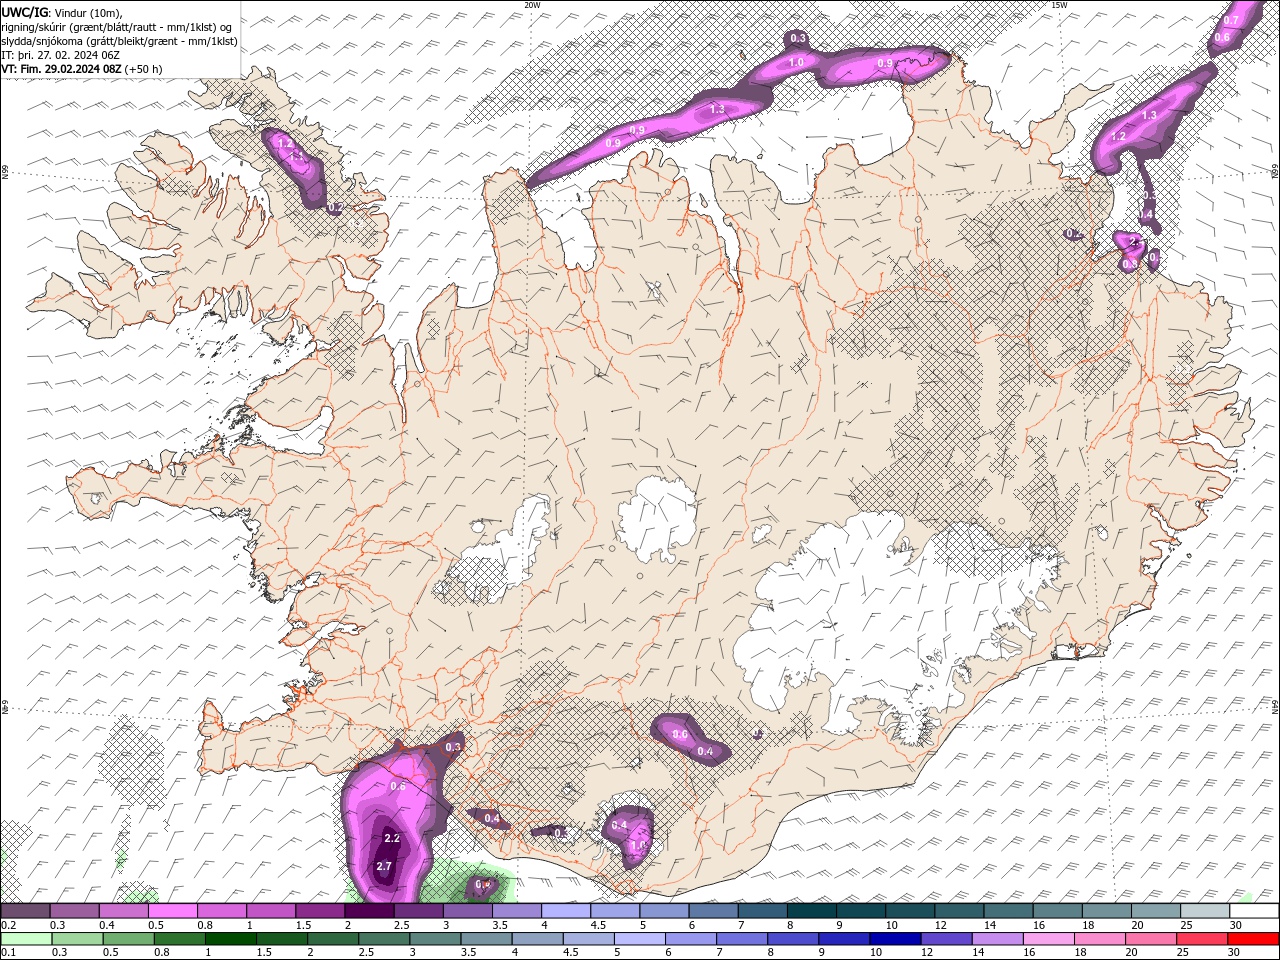Click the lavender 4 swatch in top legend row
This screenshot has height=960, width=1280.
[x=566, y=911]
